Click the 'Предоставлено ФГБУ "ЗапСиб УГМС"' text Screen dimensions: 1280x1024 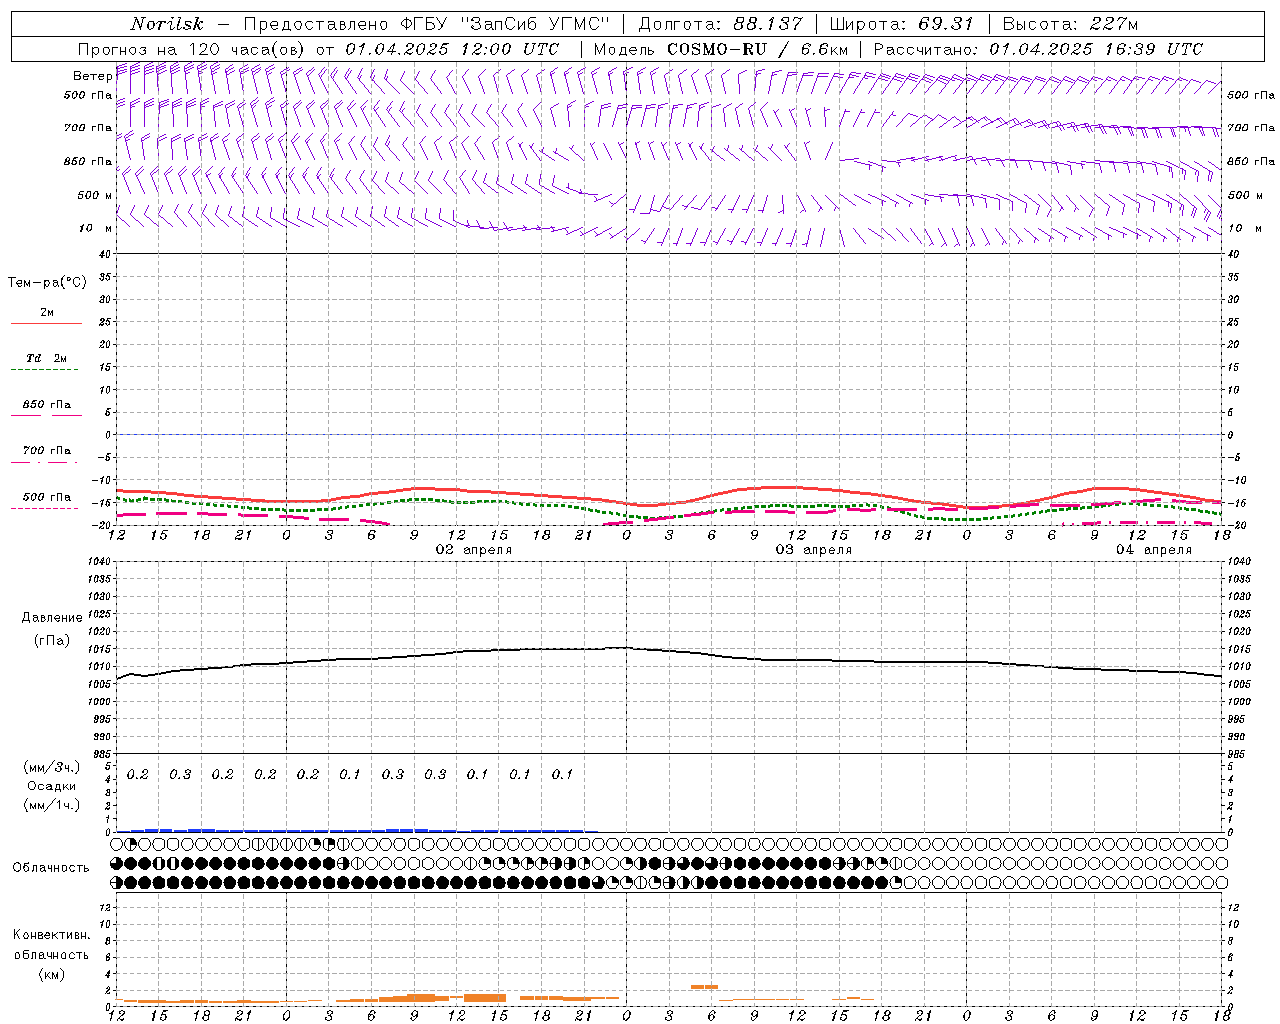[x=427, y=24]
